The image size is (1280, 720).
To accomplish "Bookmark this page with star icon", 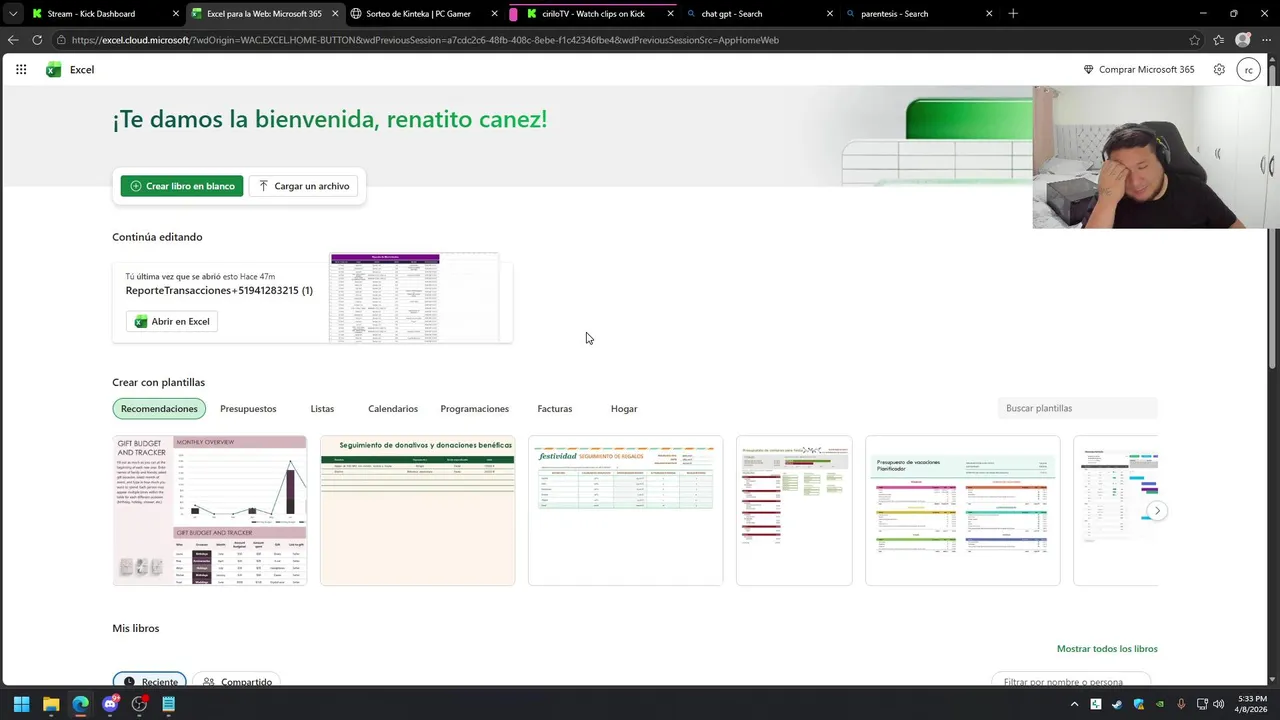I will click(1195, 40).
